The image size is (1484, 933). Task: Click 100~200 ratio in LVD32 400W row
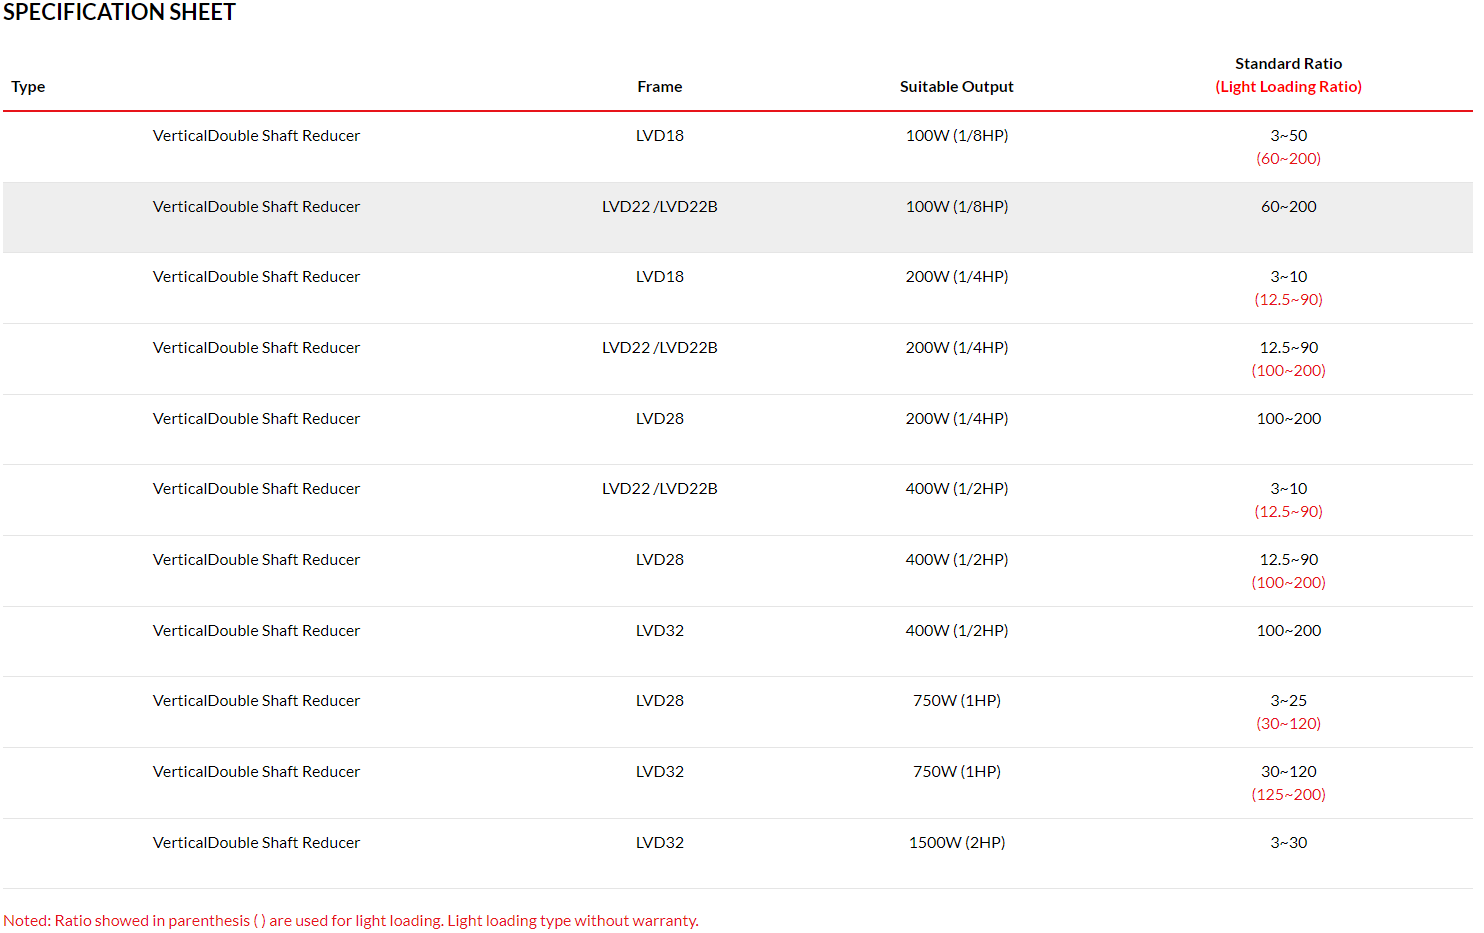click(x=1288, y=631)
